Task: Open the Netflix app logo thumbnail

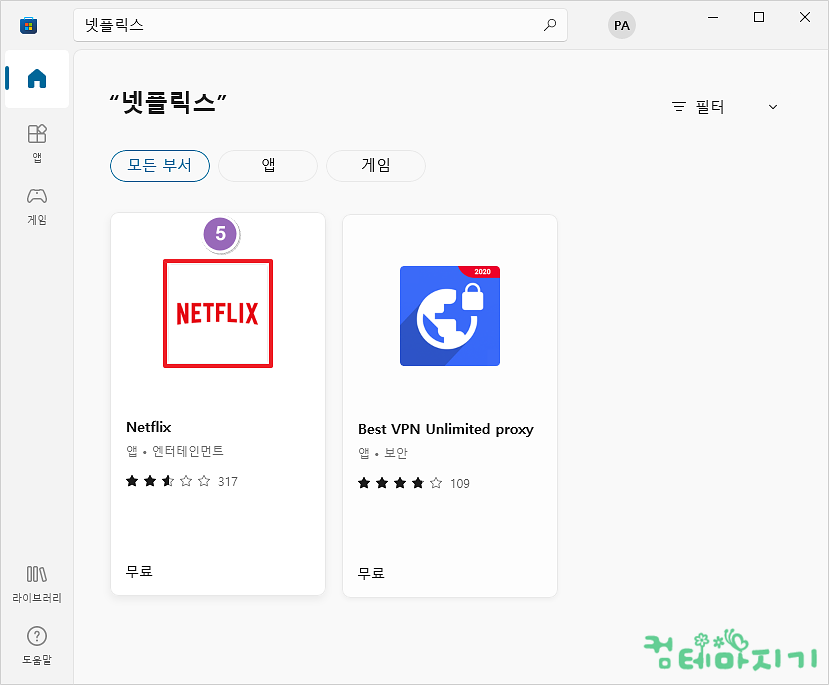Action: pyautogui.click(x=218, y=313)
